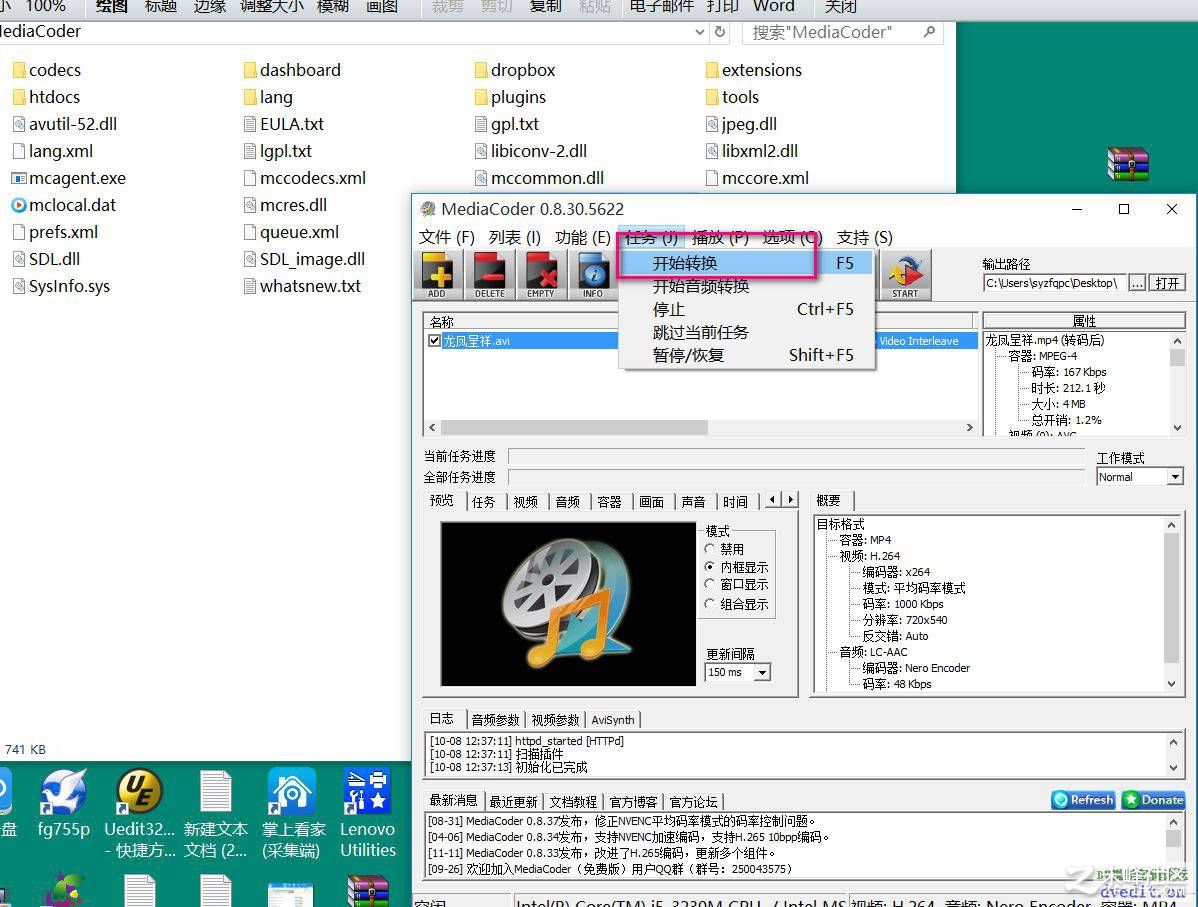
Task: Open the 列表 (I) menu
Action: pyautogui.click(x=515, y=238)
